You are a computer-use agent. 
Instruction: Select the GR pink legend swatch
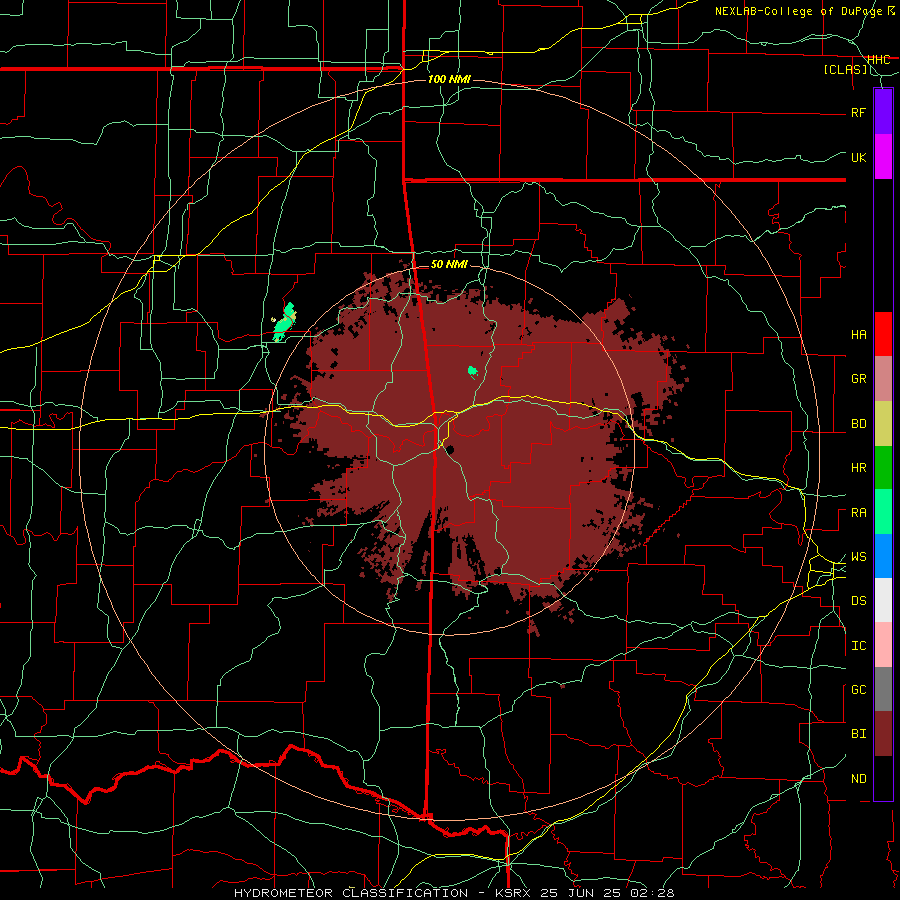tap(883, 379)
